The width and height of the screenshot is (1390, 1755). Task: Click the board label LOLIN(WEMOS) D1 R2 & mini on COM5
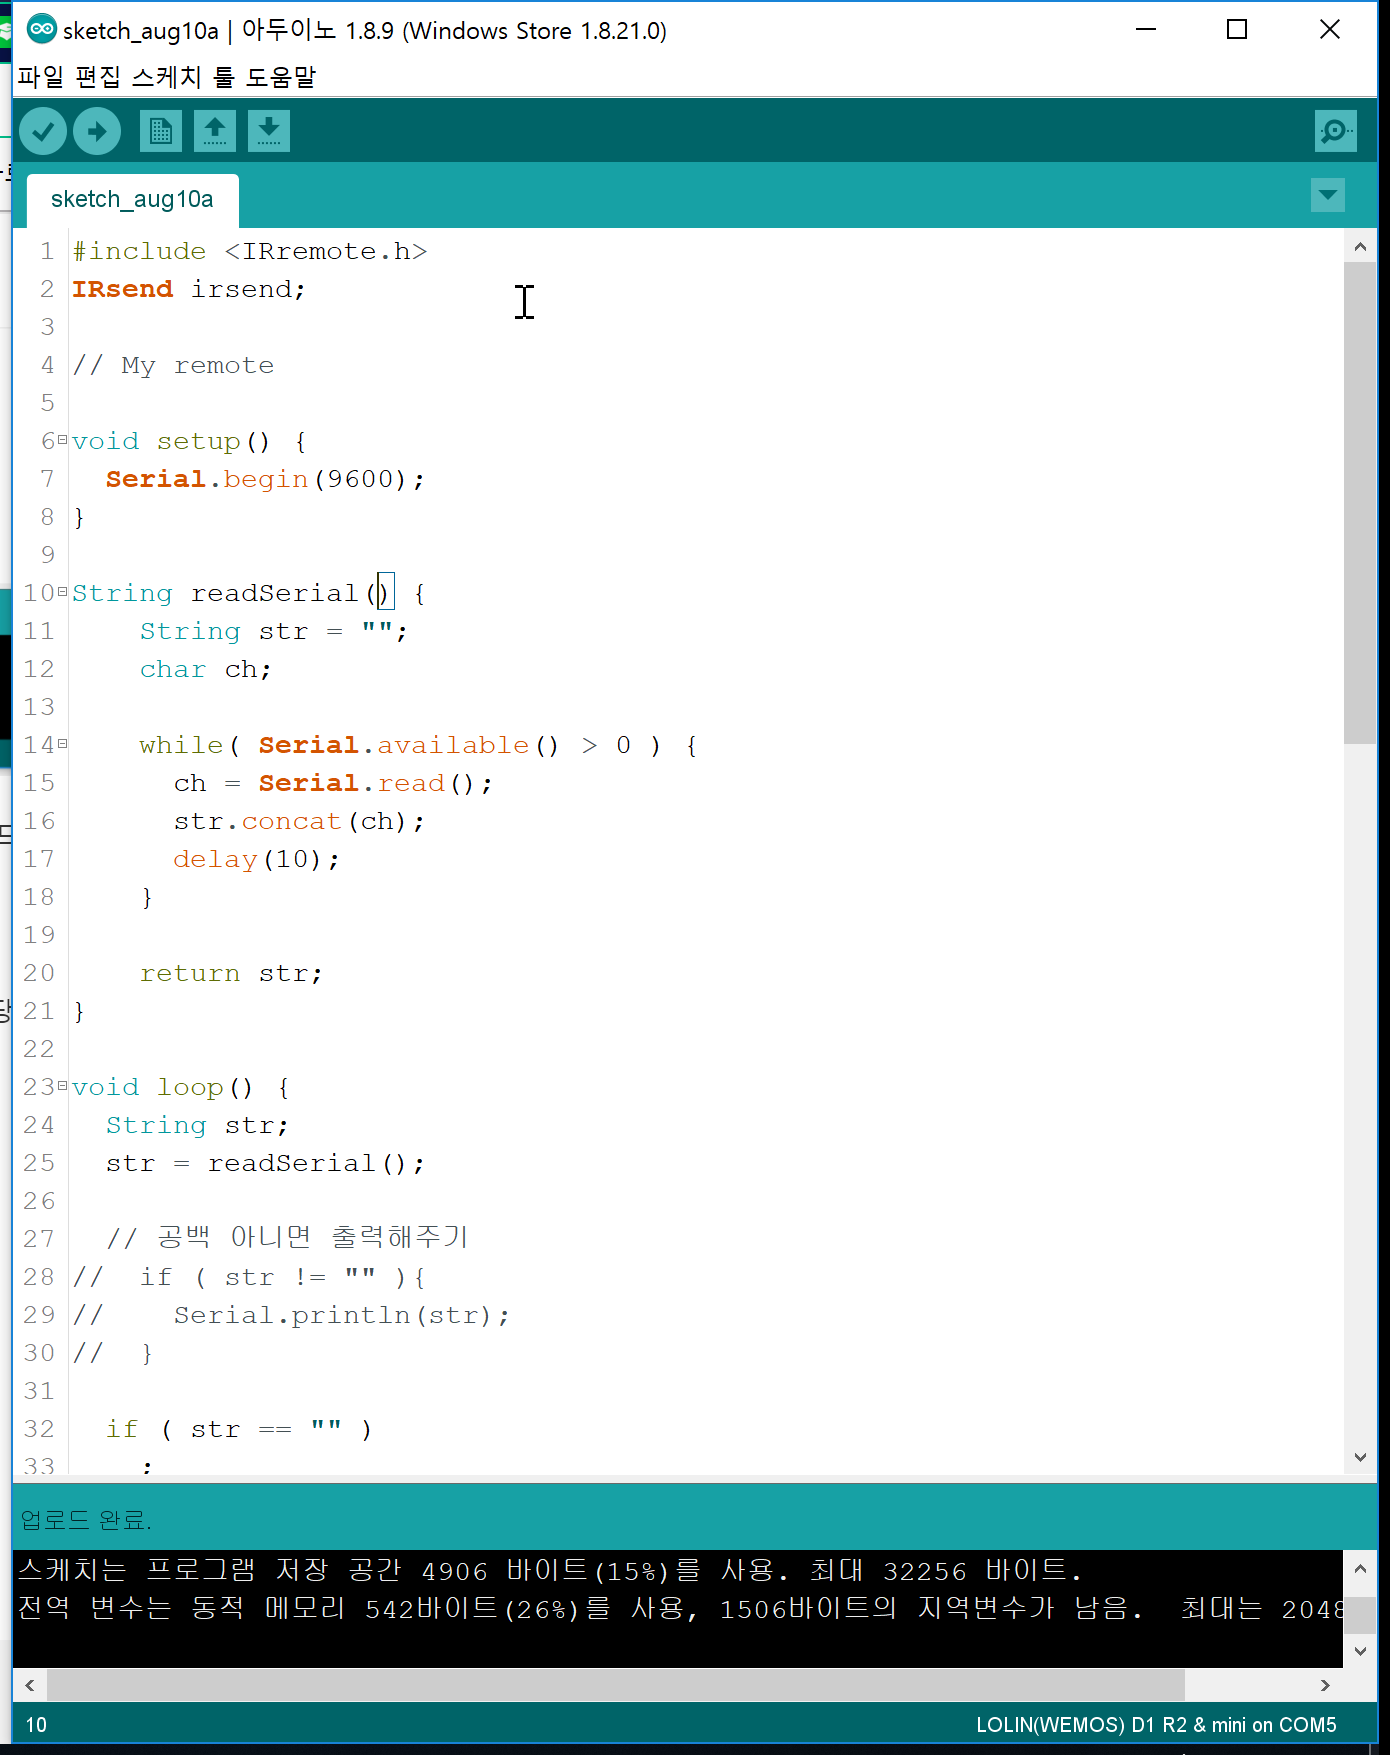pos(1156,1725)
